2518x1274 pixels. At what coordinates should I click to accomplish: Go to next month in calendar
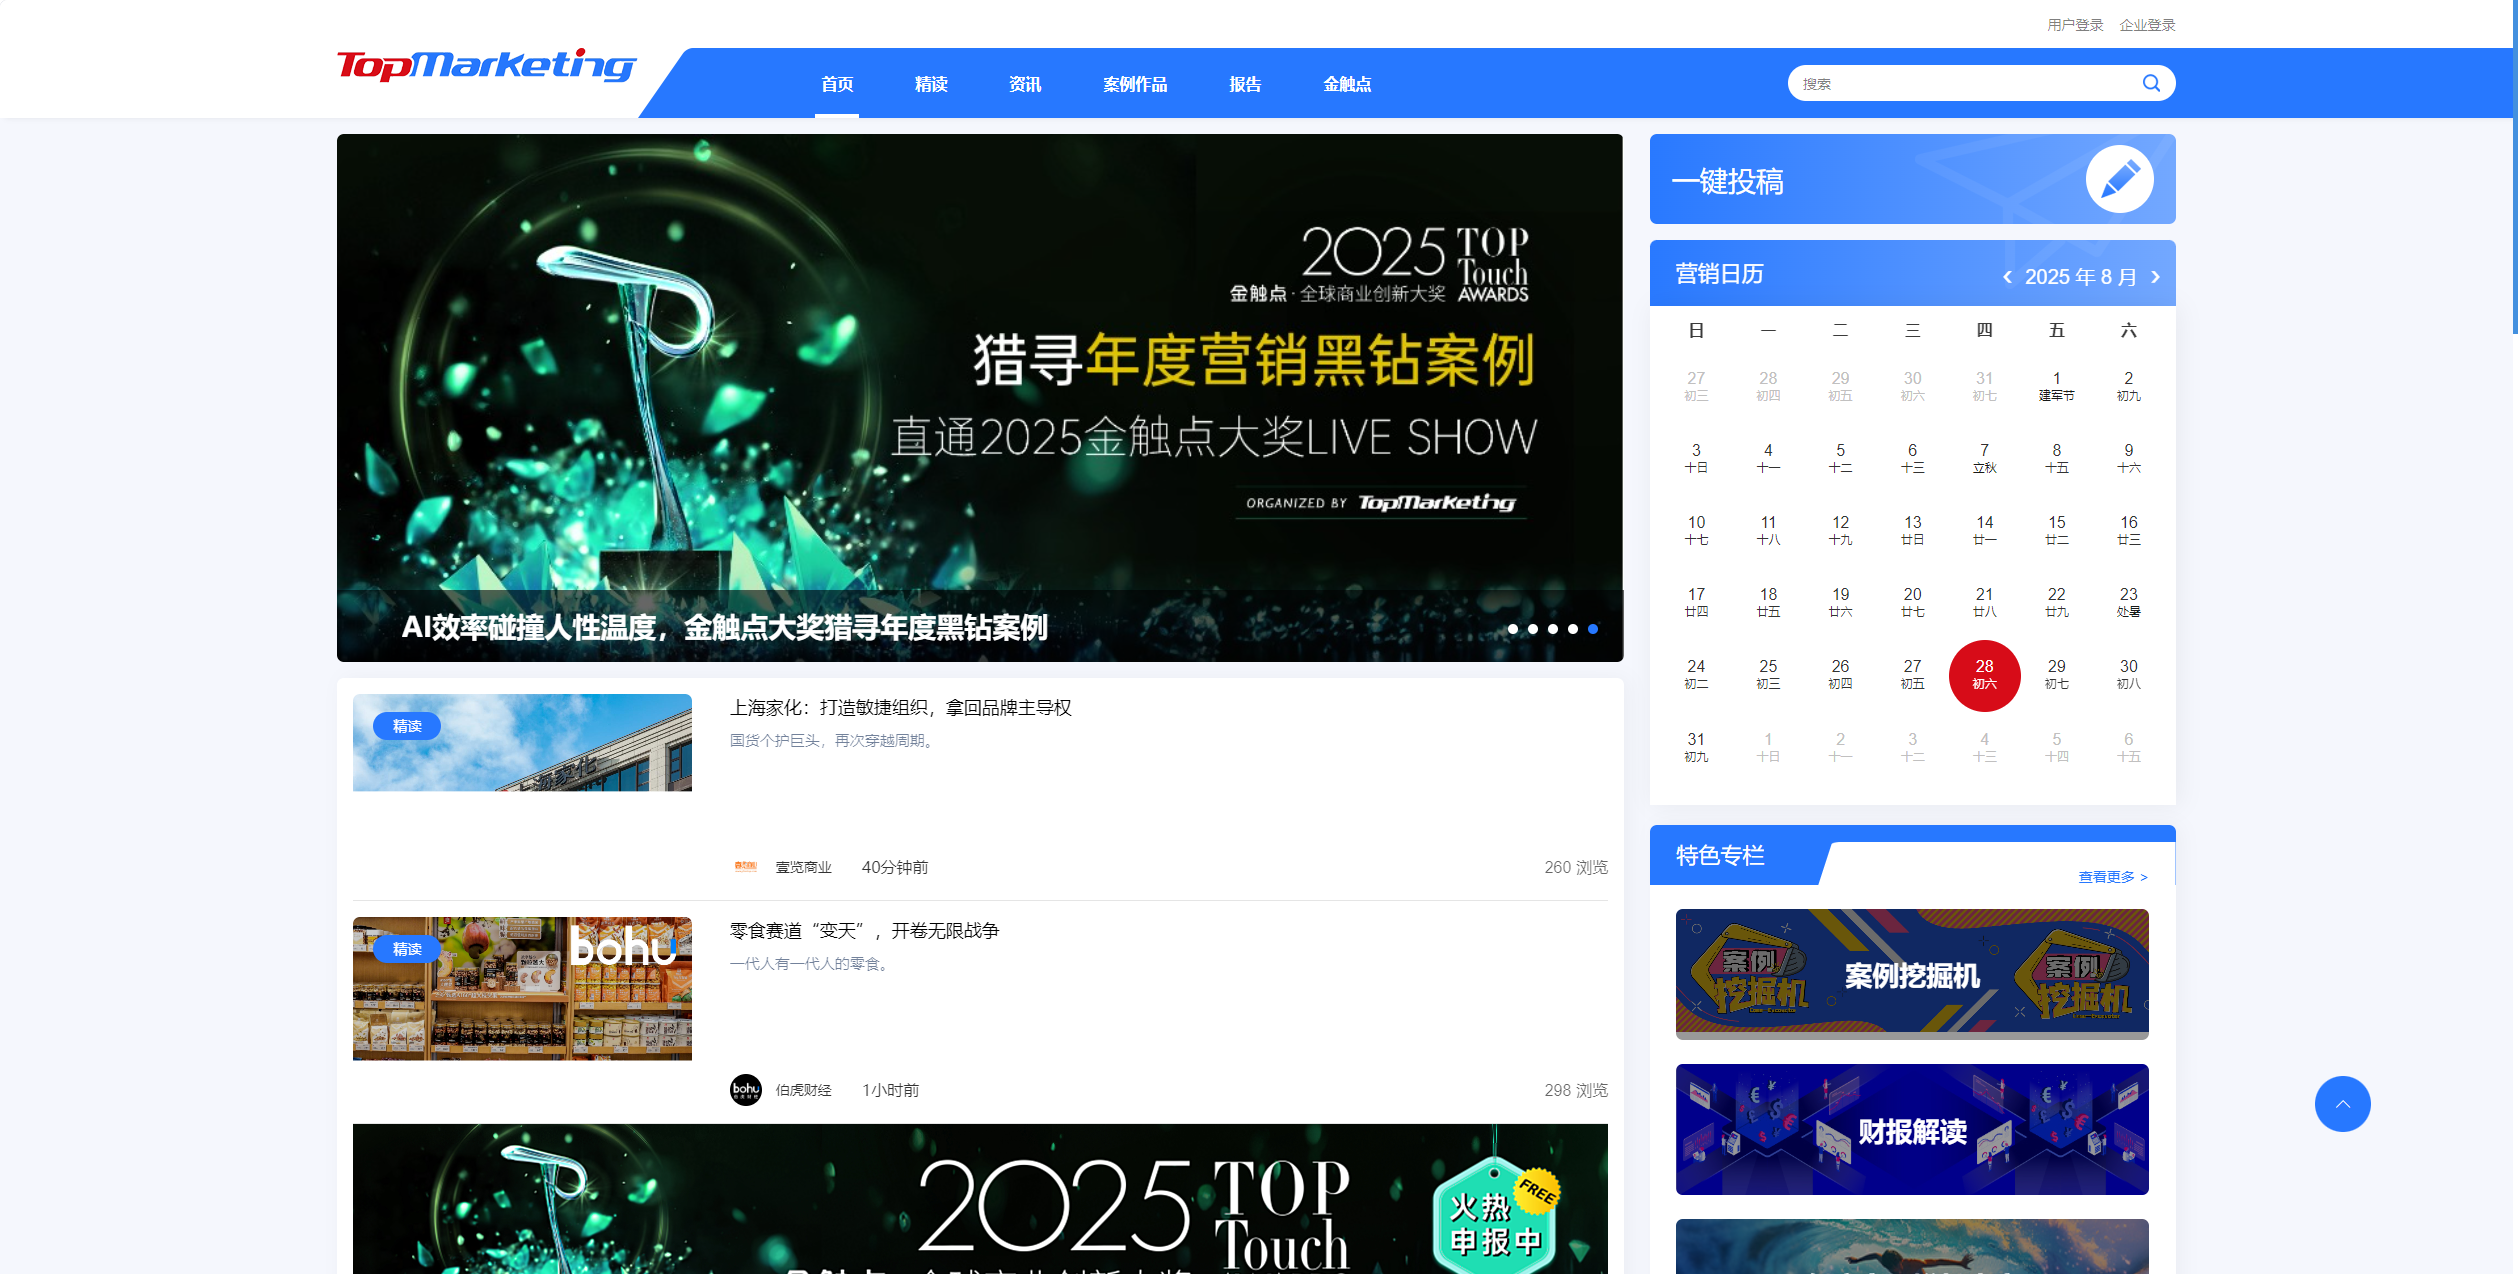pos(2156,277)
